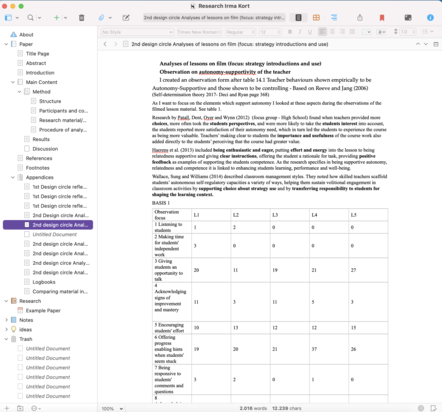The width and height of the screenshot is (442, 412).
Task: Open the font size 12 dropdown
Action: click(x=270, y=32)
